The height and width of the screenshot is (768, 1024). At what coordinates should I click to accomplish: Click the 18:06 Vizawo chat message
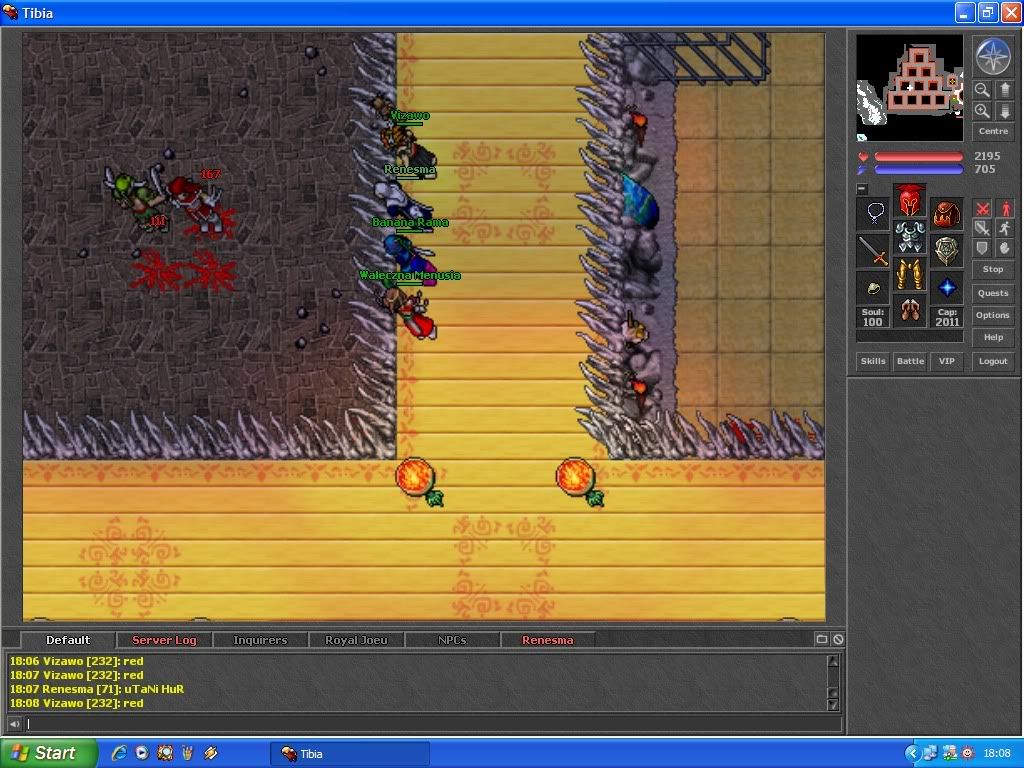click(76, 661)
